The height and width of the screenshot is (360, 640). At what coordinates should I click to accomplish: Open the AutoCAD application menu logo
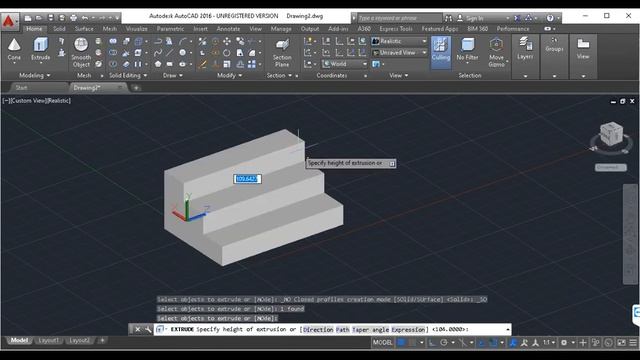tap(9, 21)
